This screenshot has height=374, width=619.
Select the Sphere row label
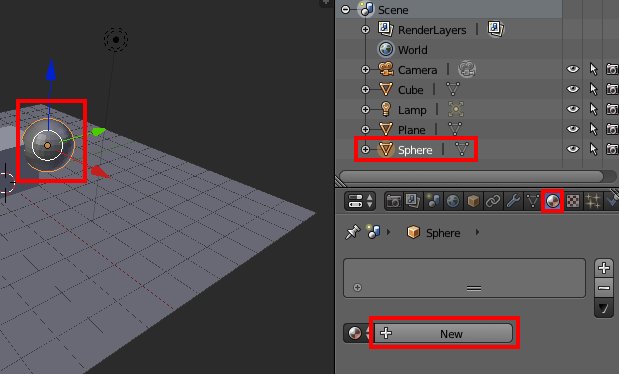(x=415, y=150)
